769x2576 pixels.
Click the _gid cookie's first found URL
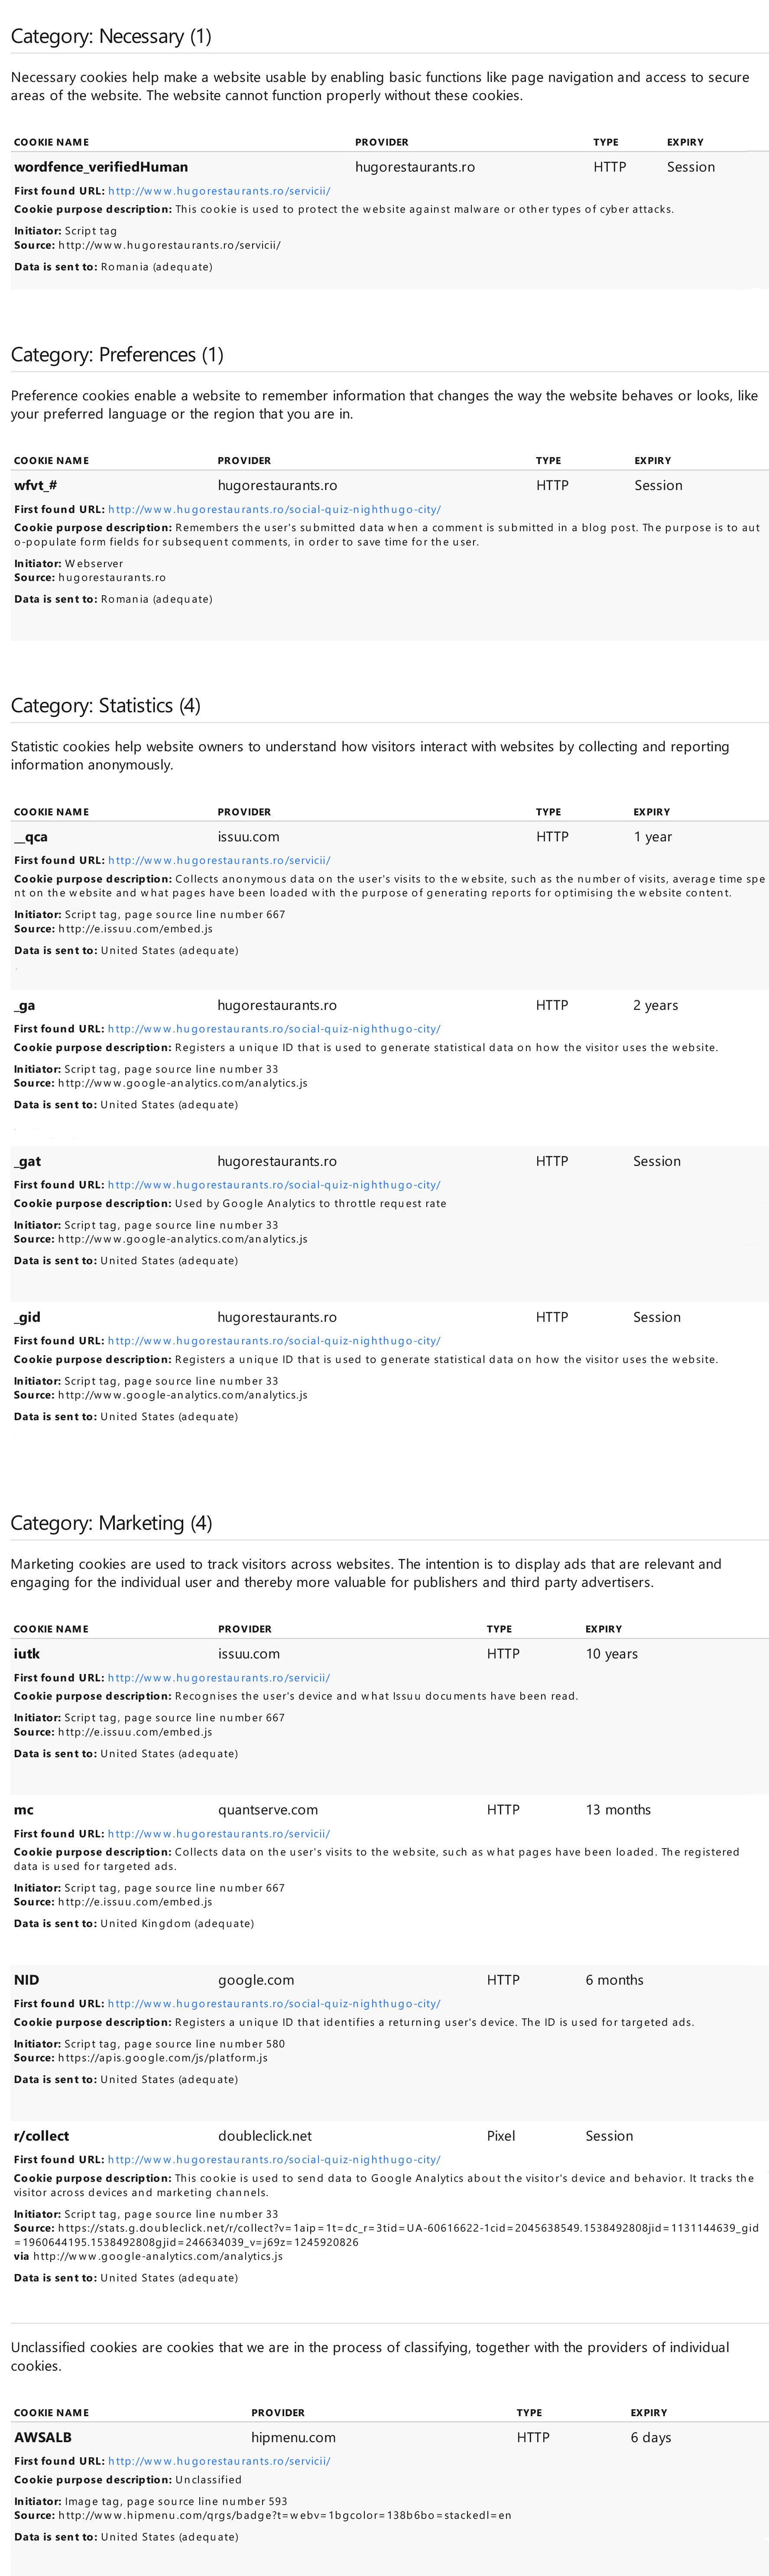coord(274,1340)
